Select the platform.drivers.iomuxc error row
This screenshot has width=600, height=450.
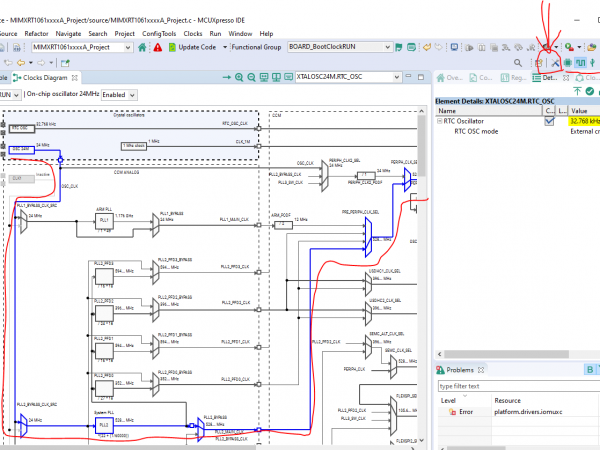click(530, 411)
